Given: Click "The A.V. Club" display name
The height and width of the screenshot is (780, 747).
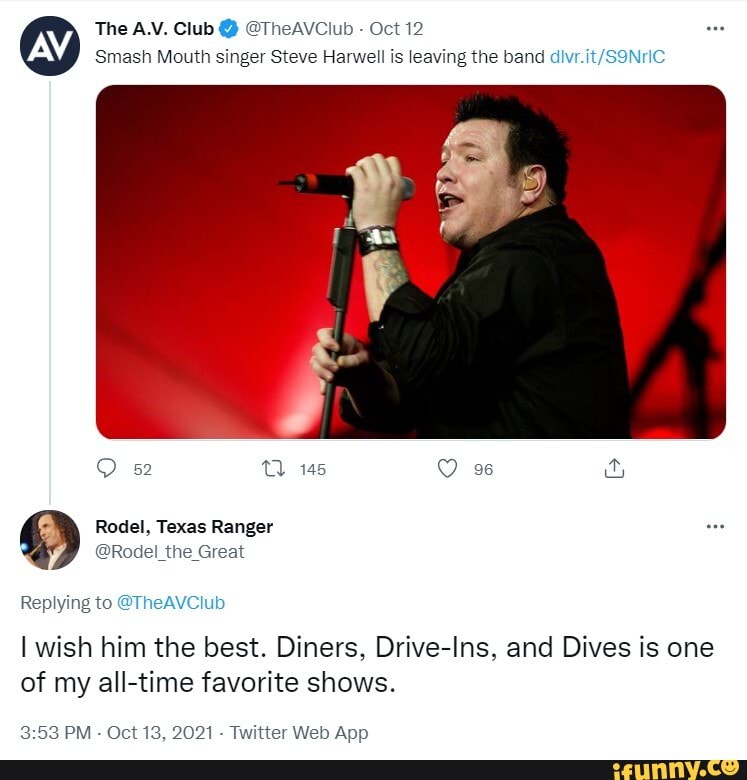Looking at the screenshot, I should click(154, 29).
